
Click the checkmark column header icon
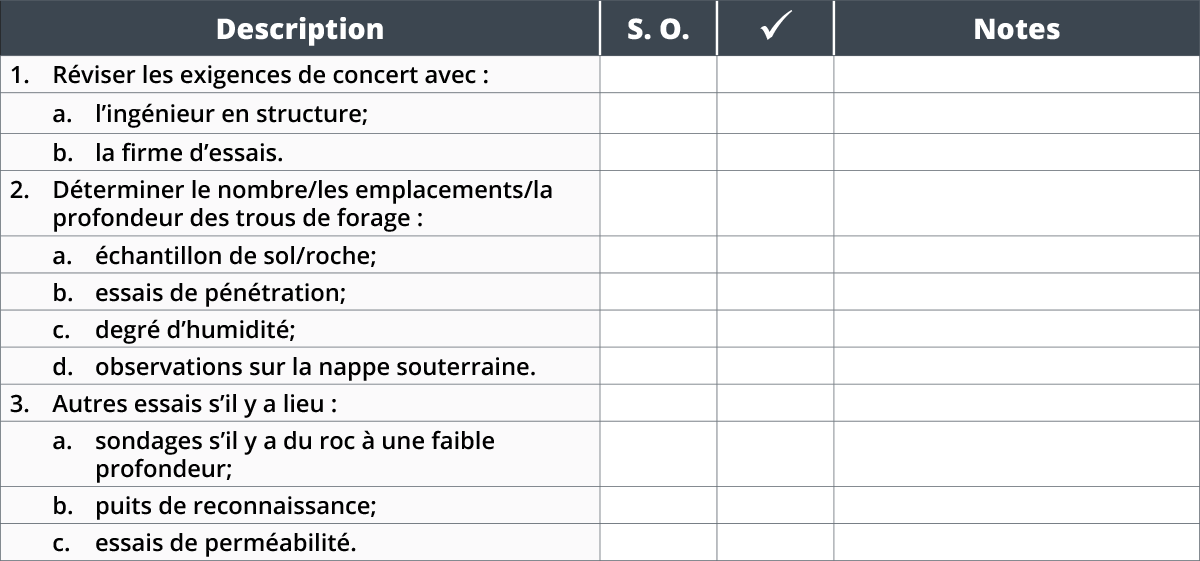(775, 28)
